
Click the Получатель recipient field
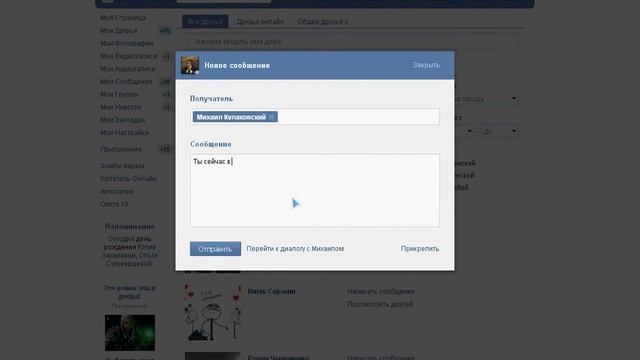[315, 117]
